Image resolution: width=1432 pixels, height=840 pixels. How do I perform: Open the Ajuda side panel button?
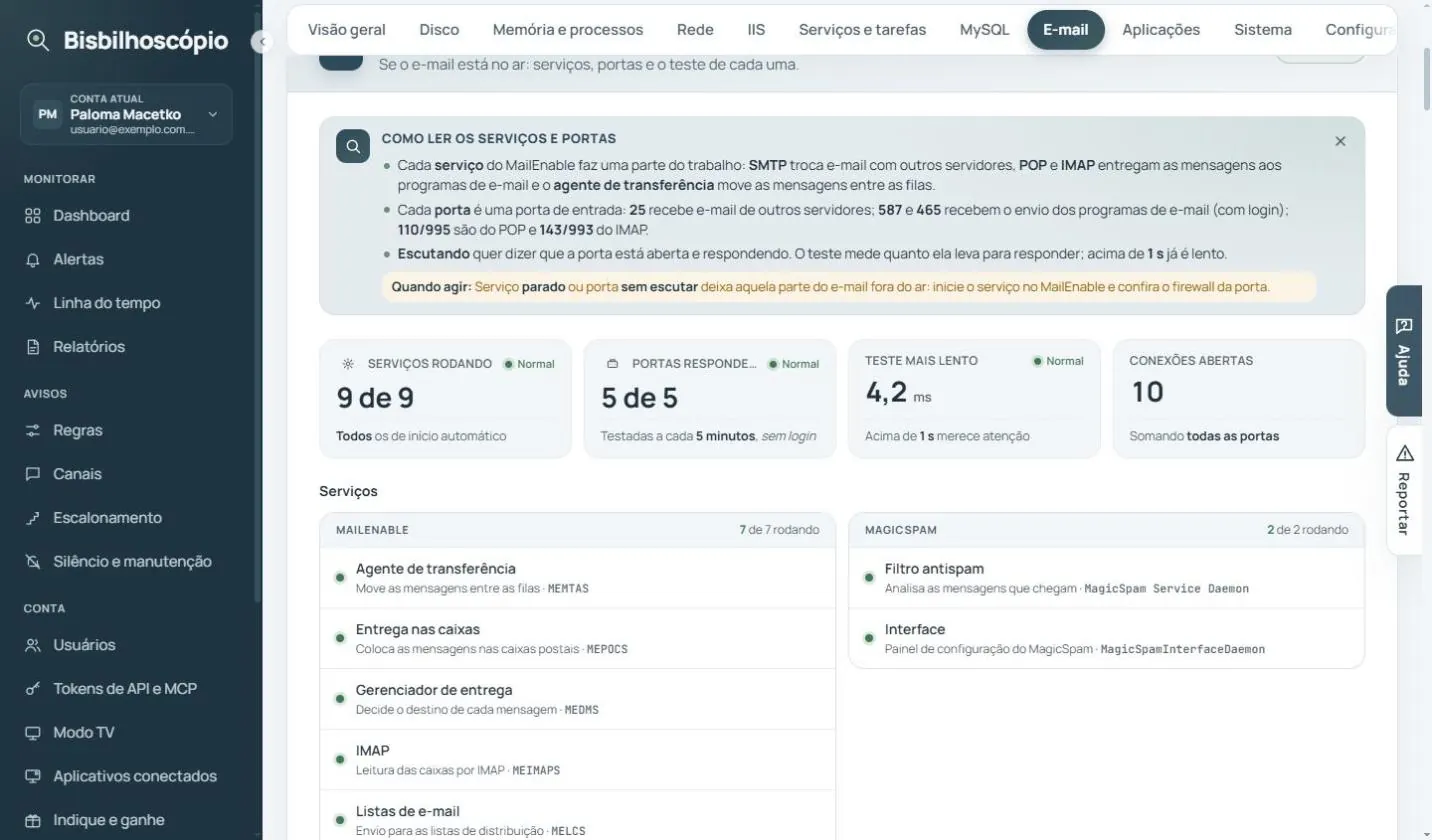(x=1404, y=351)
